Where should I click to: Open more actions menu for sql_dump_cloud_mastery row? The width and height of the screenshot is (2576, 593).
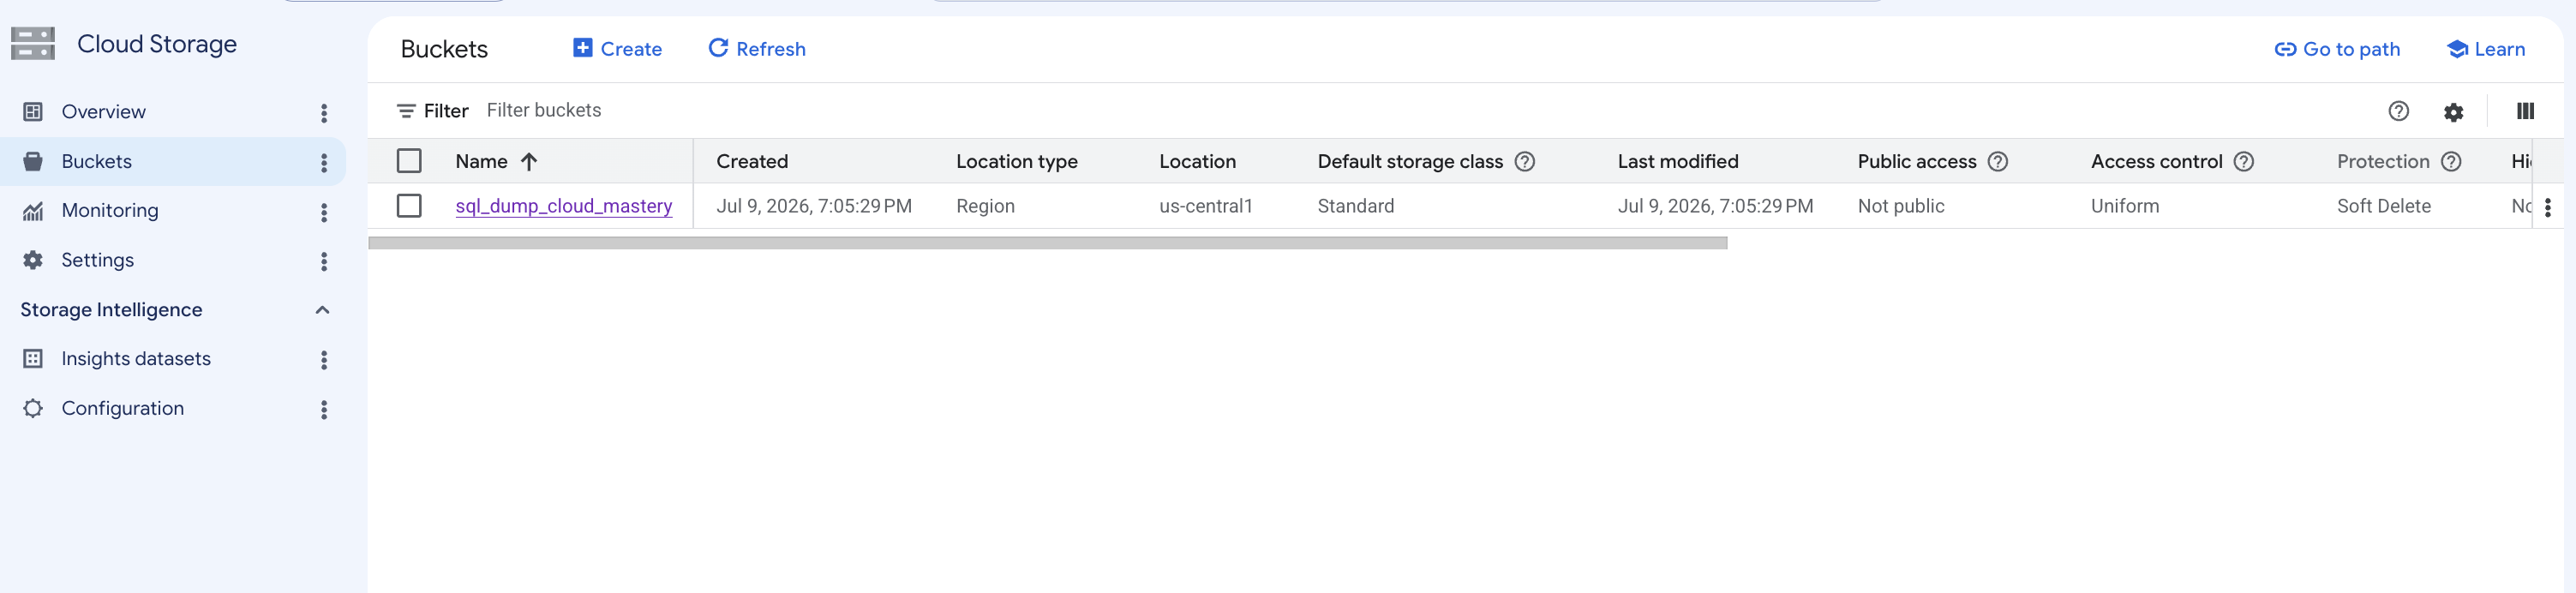[2547, 207]
